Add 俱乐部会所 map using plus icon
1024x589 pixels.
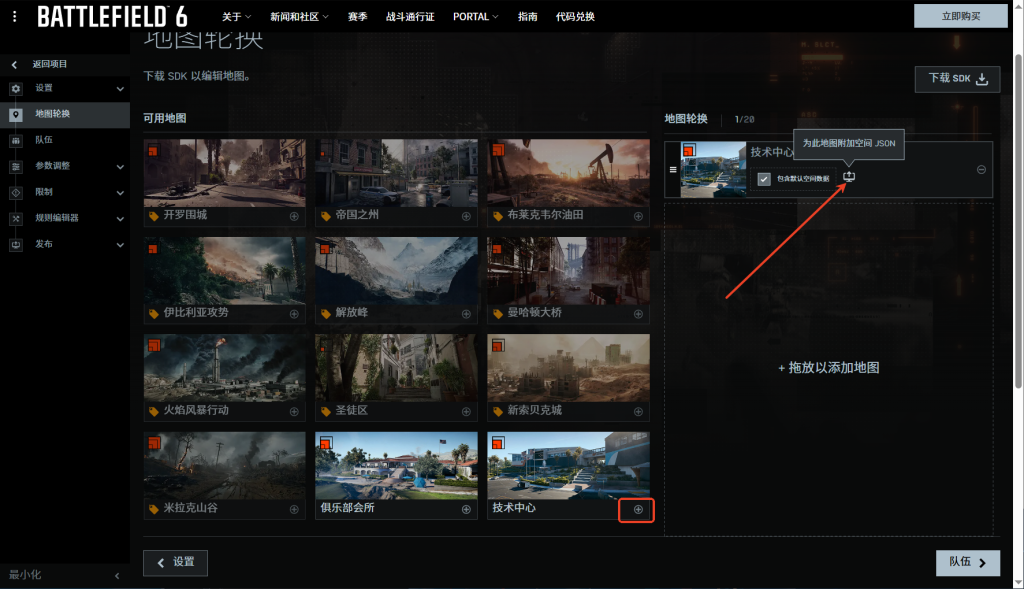pos(466,510)
